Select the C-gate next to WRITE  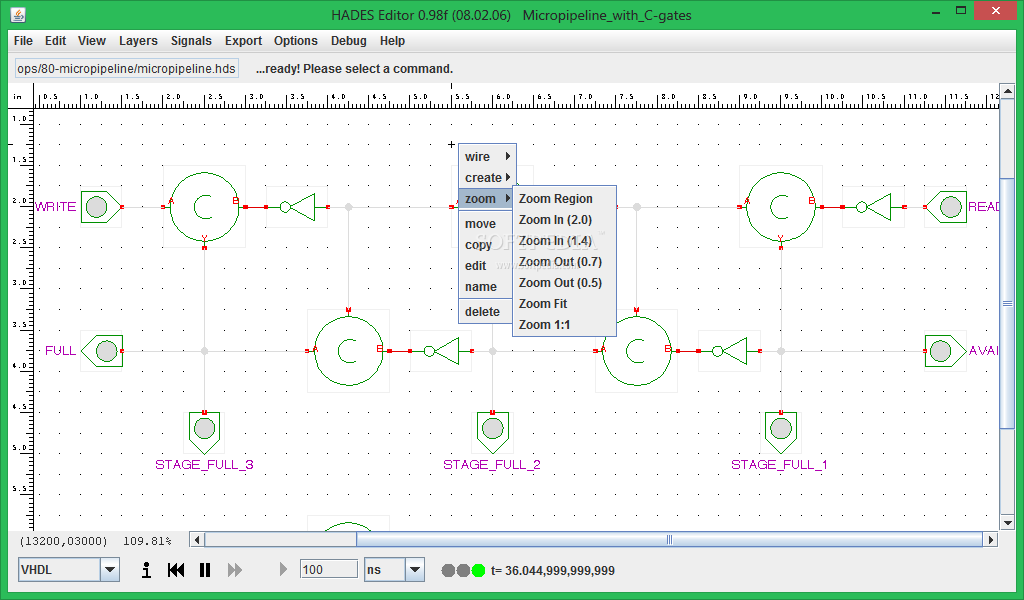pyautogui.click(x=204, y=207)
